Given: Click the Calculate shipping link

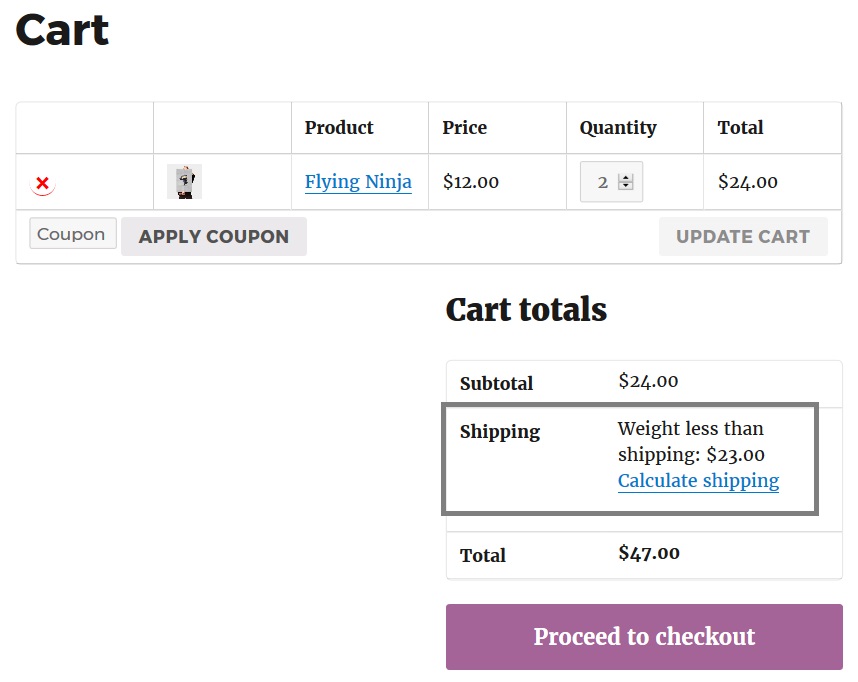Looking at the screenshot, I should [x=698, y=481].
